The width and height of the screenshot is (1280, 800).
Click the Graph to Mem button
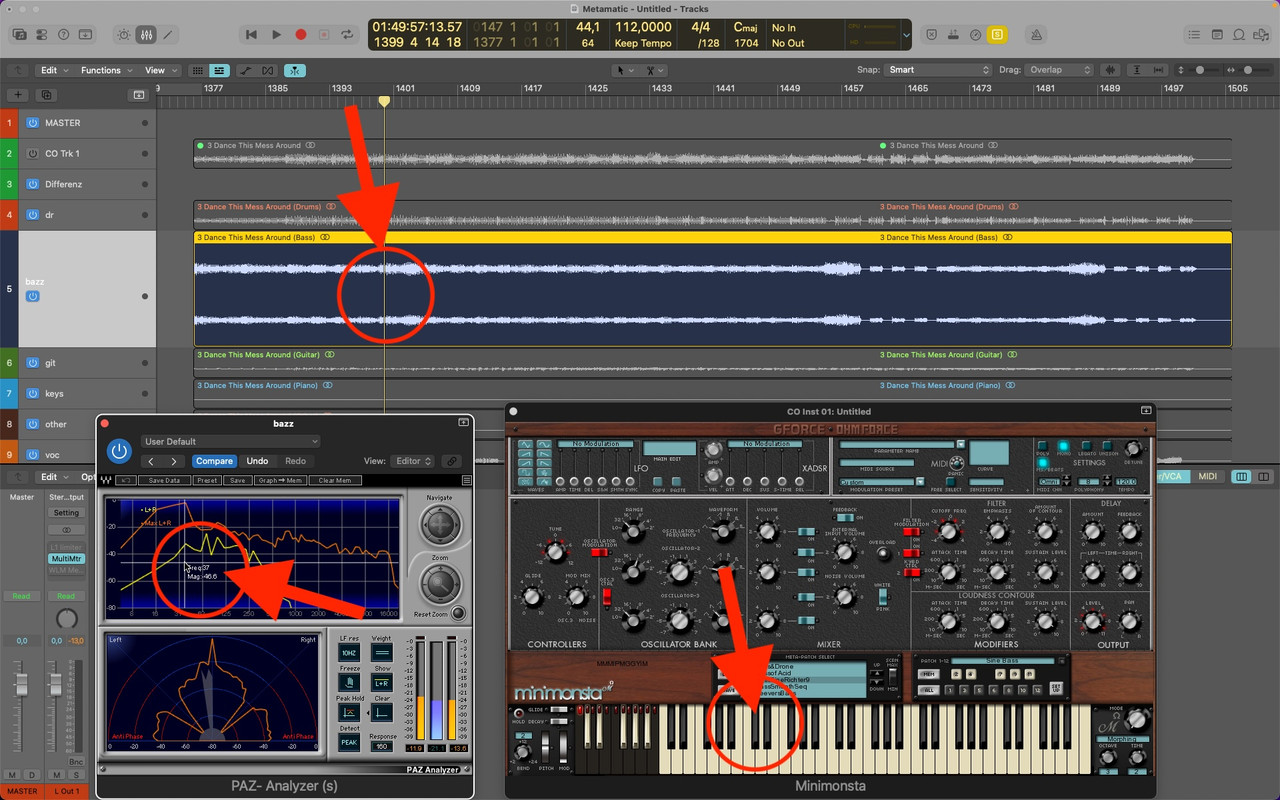click(x=280, y=481)
